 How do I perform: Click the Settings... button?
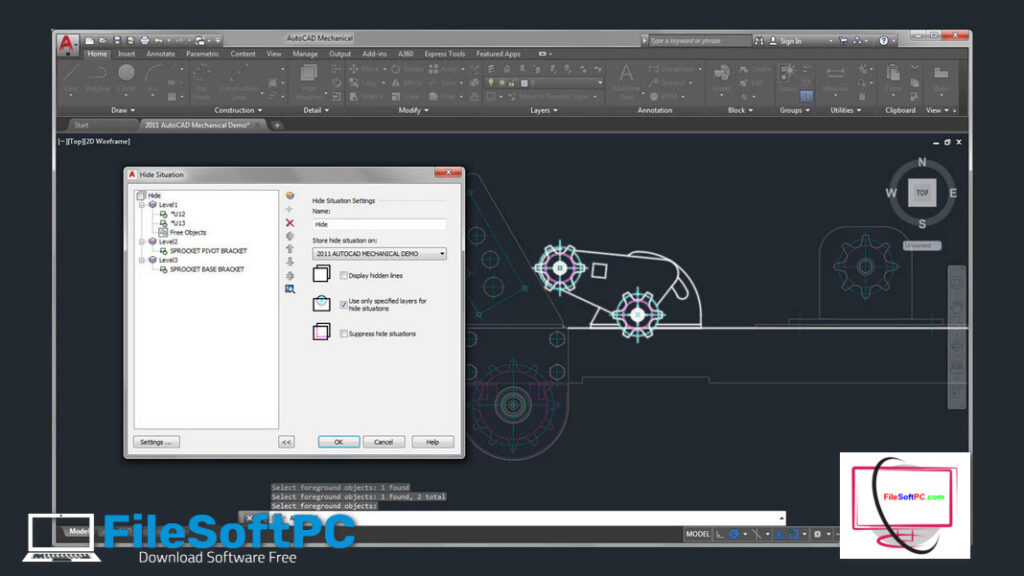tap(156, 442)
